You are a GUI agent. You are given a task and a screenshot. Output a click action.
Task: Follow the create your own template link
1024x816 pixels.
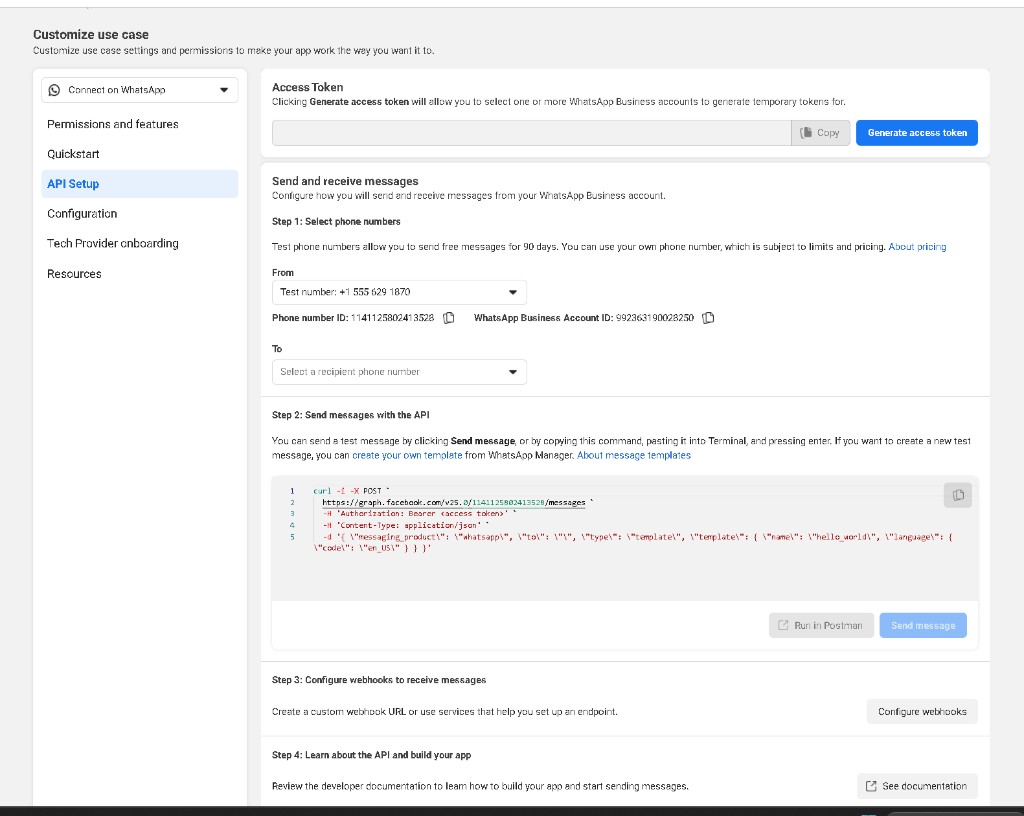(x=407, y=455)
